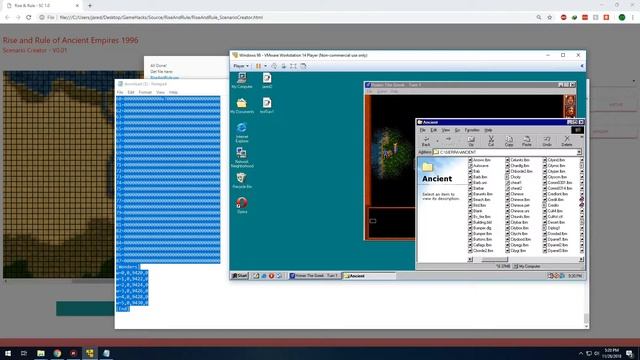Image resolution: width=640 pixels, height=360 pixels.
Task: Open File Explorer from the Windows 10 taskbar
Action: point(41,353)
